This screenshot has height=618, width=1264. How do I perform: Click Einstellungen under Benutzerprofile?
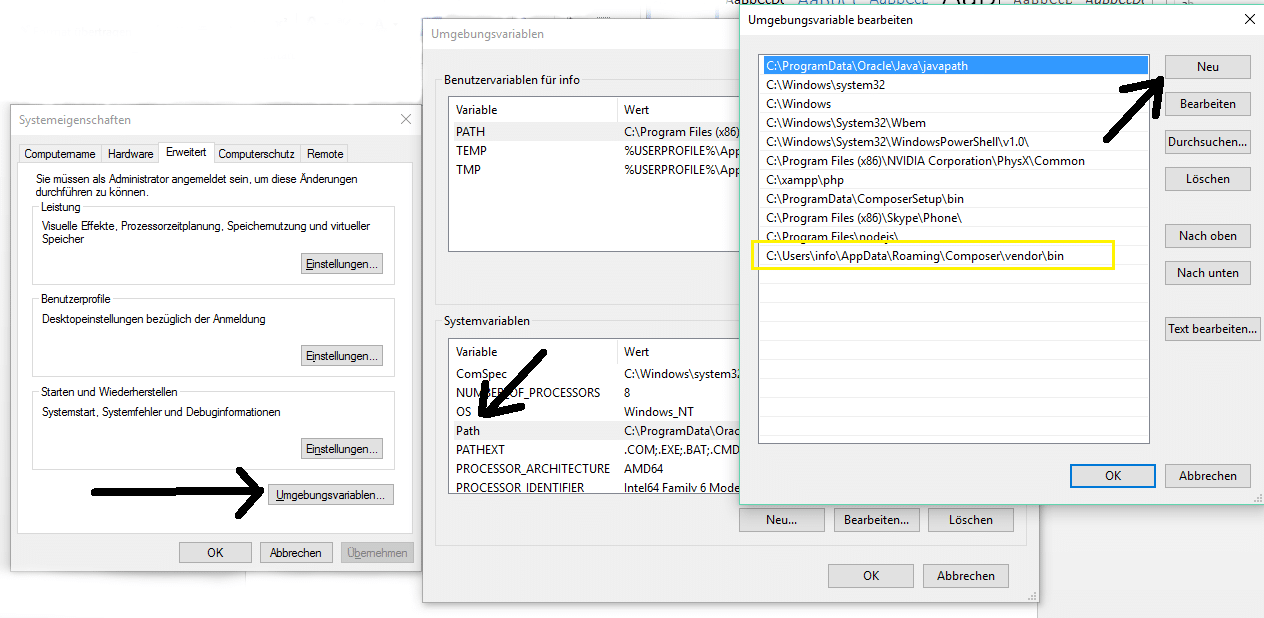tap(342, 355)
